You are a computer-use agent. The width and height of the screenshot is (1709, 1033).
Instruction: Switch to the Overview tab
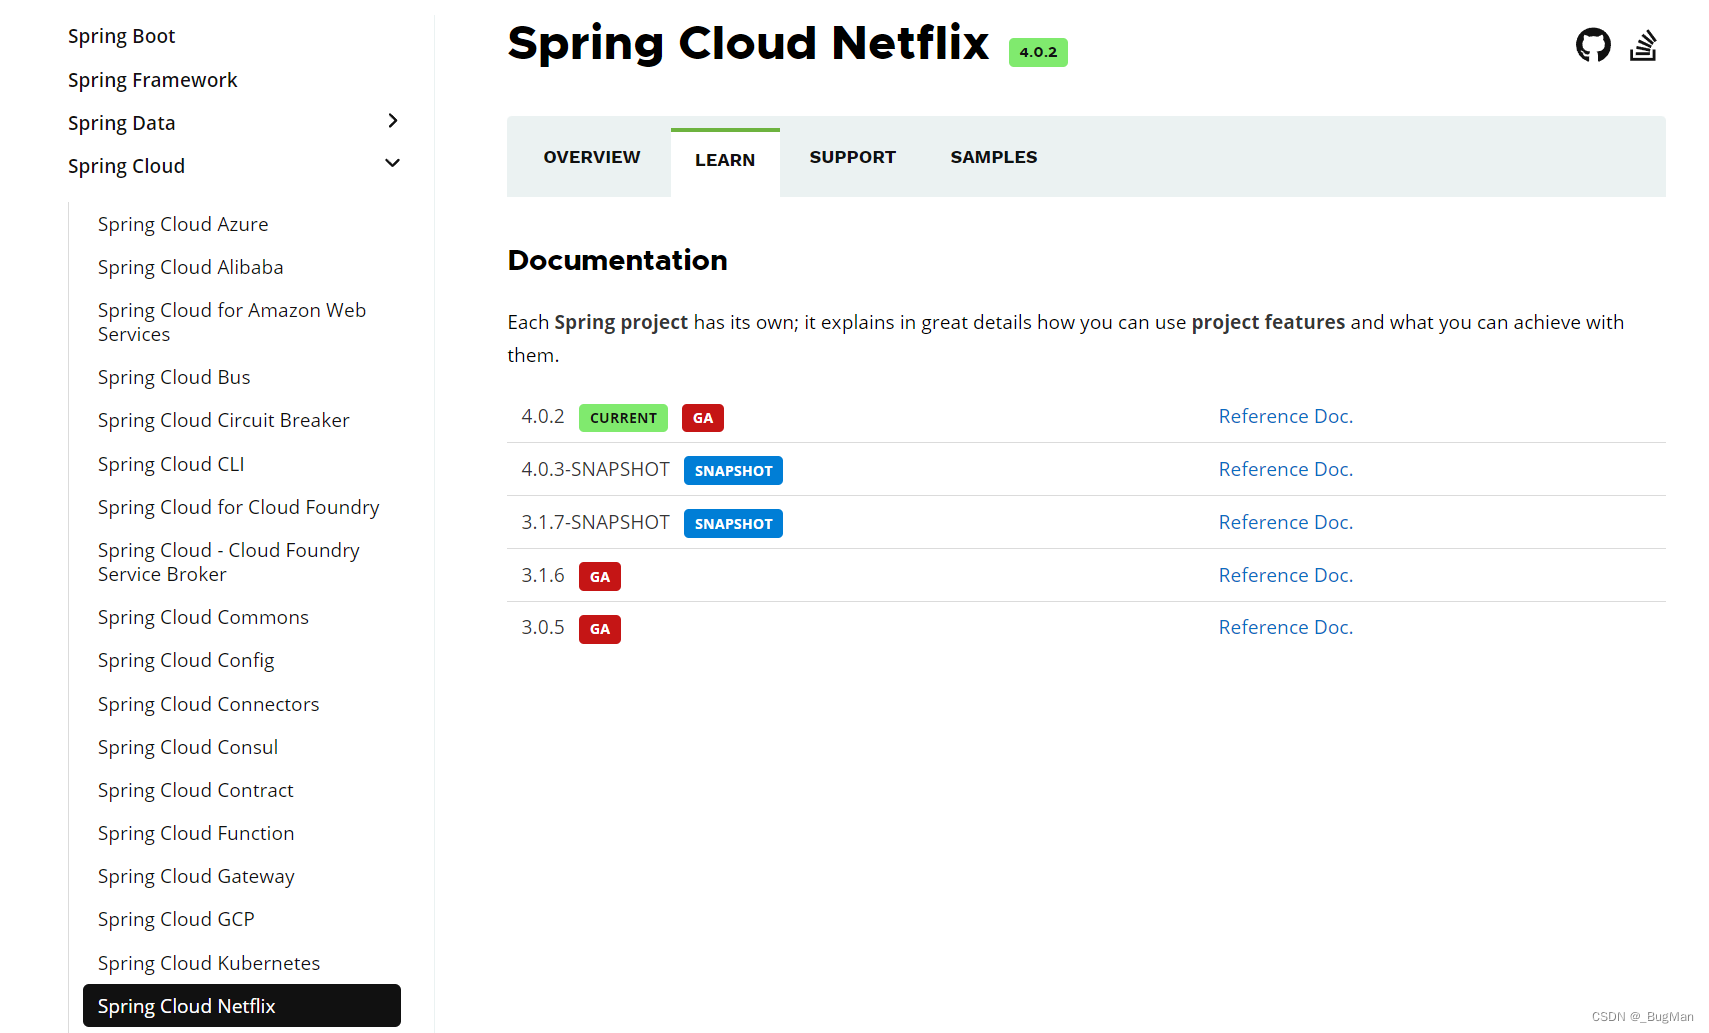tap(592, 157)
